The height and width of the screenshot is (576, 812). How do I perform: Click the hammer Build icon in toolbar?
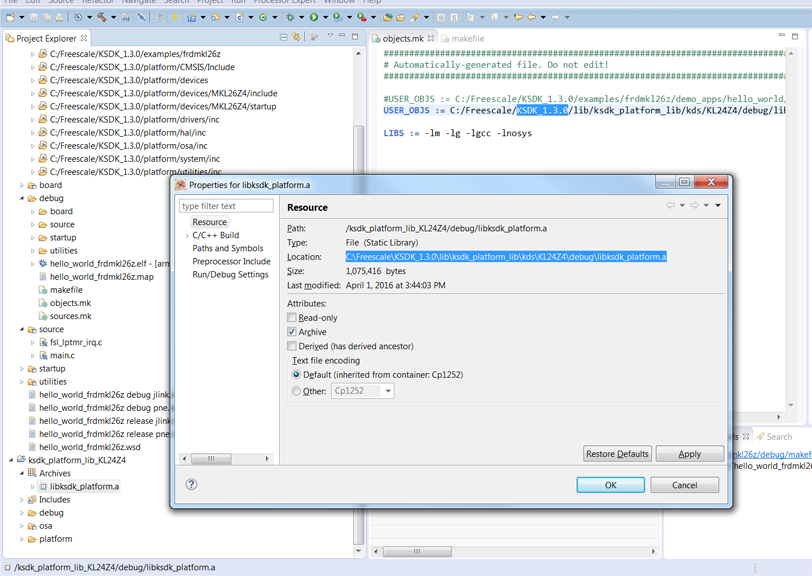(x=102, y=17)
